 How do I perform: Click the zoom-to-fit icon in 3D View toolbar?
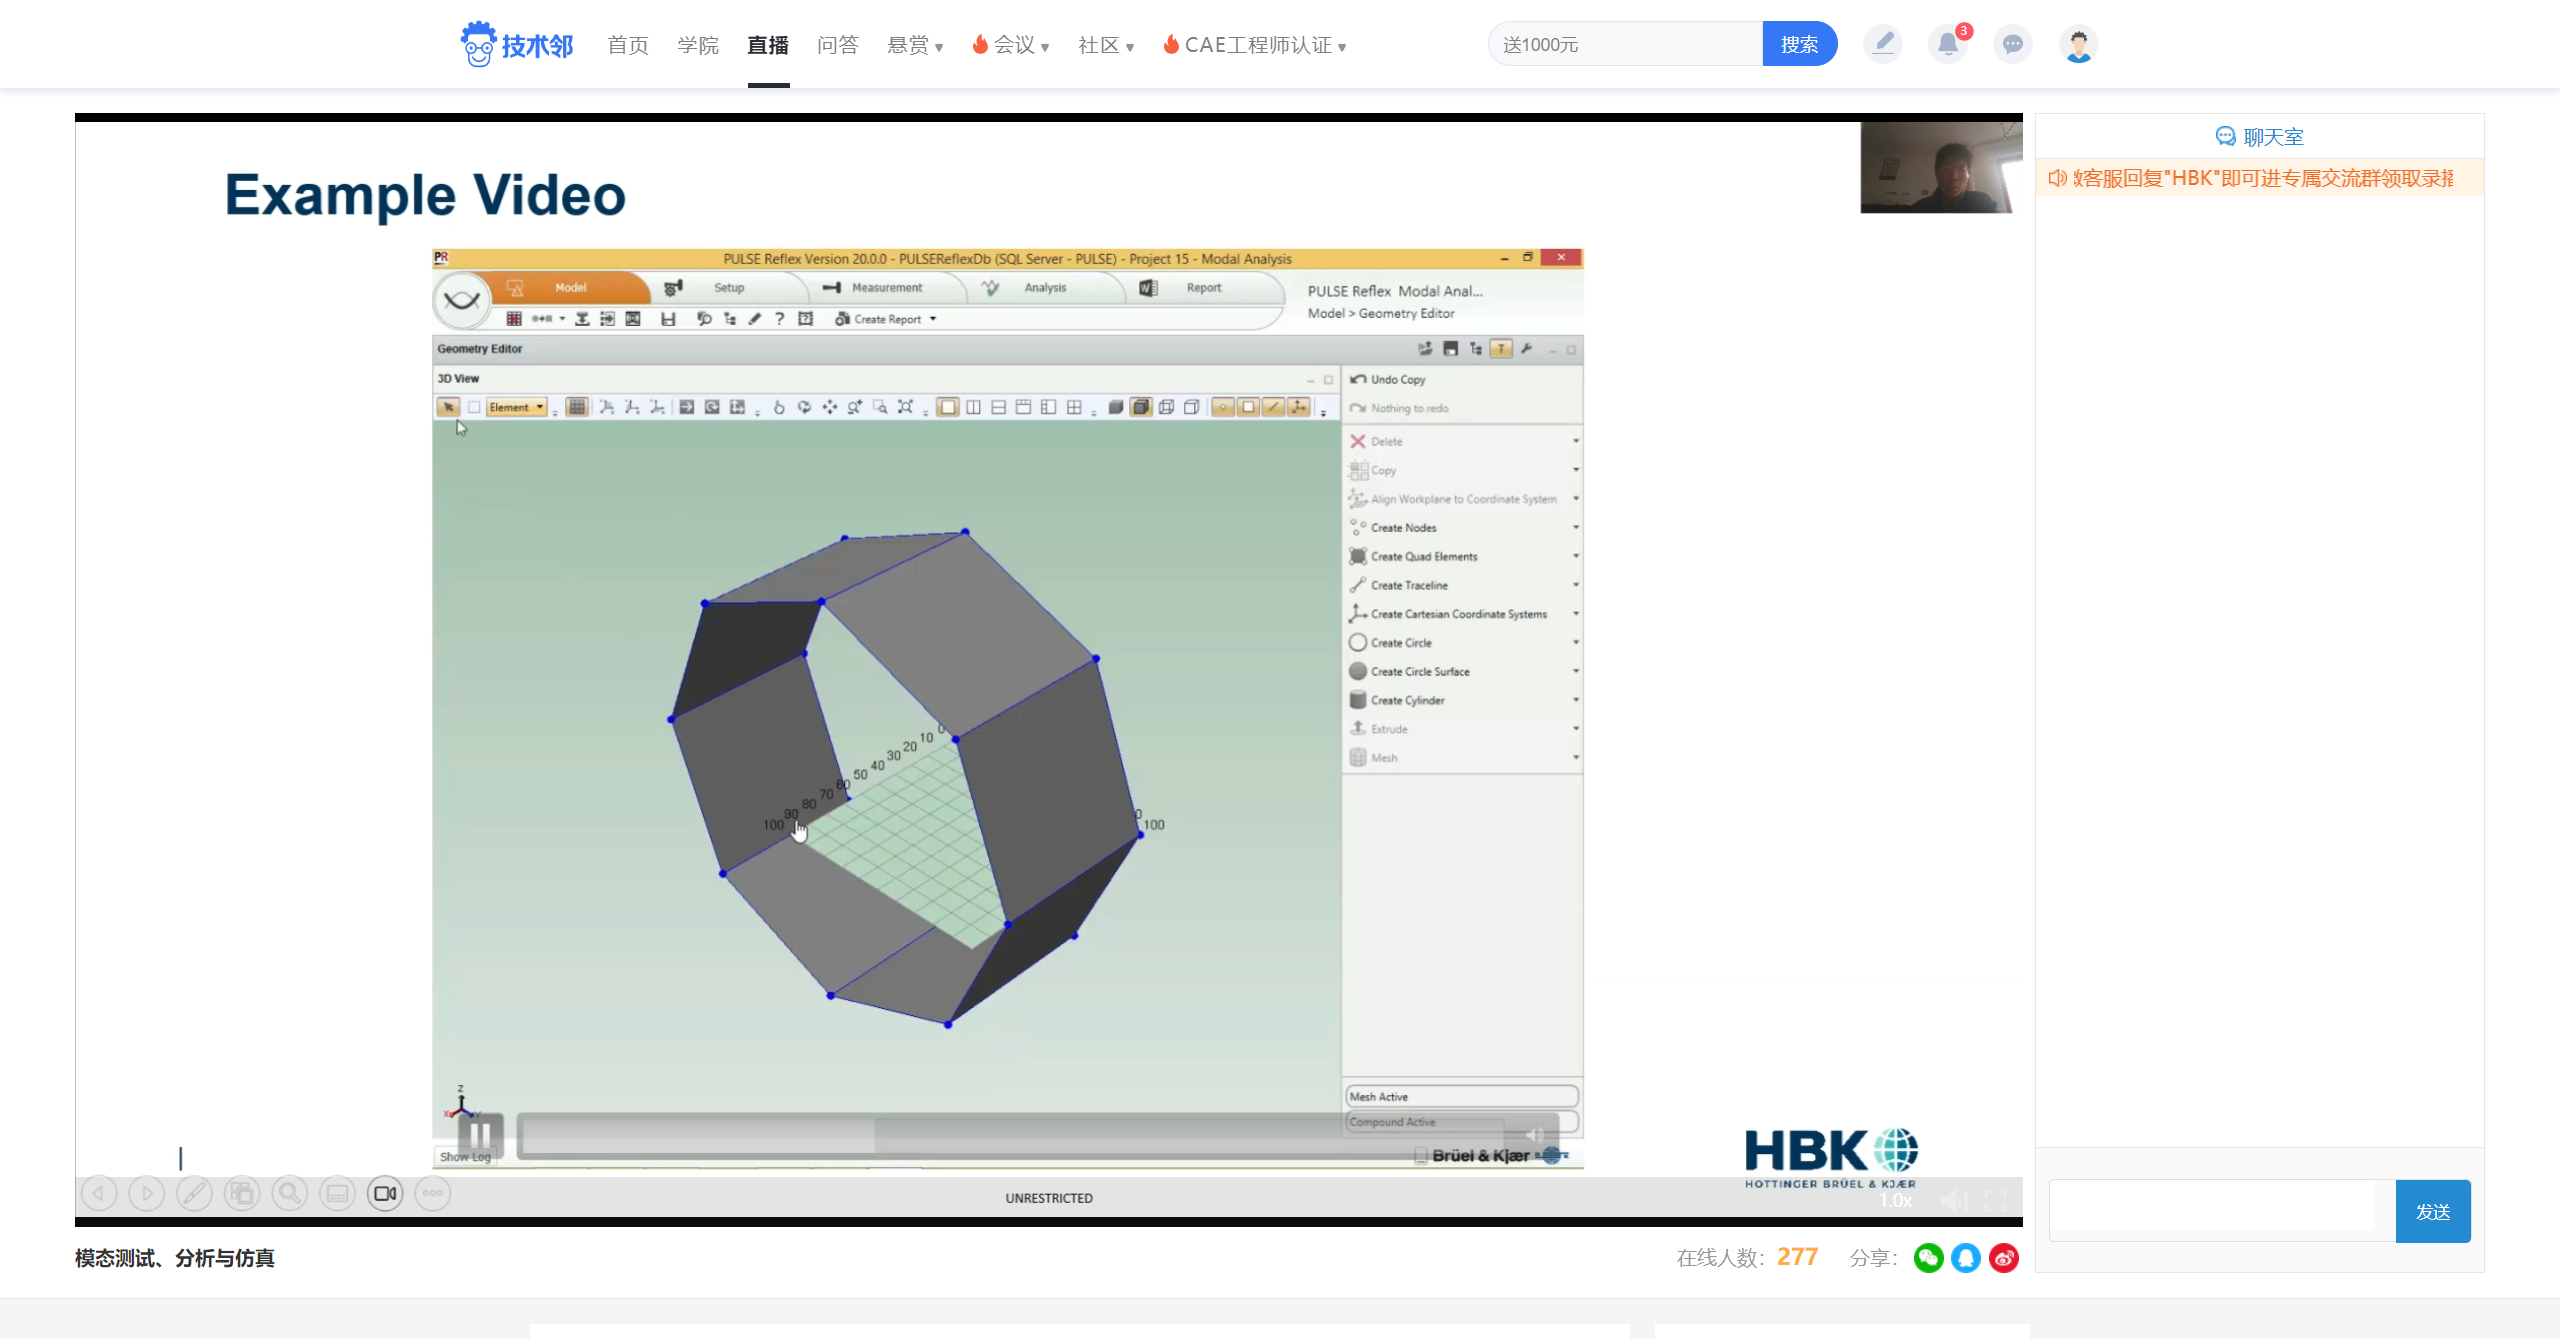pos(905,407)
